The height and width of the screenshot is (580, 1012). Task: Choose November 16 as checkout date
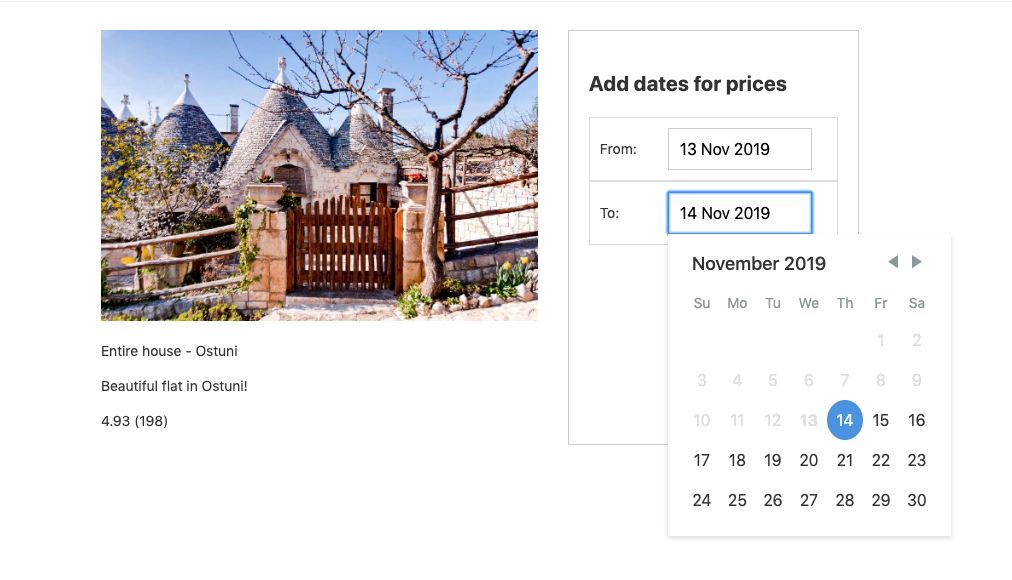tap(917, 420)
